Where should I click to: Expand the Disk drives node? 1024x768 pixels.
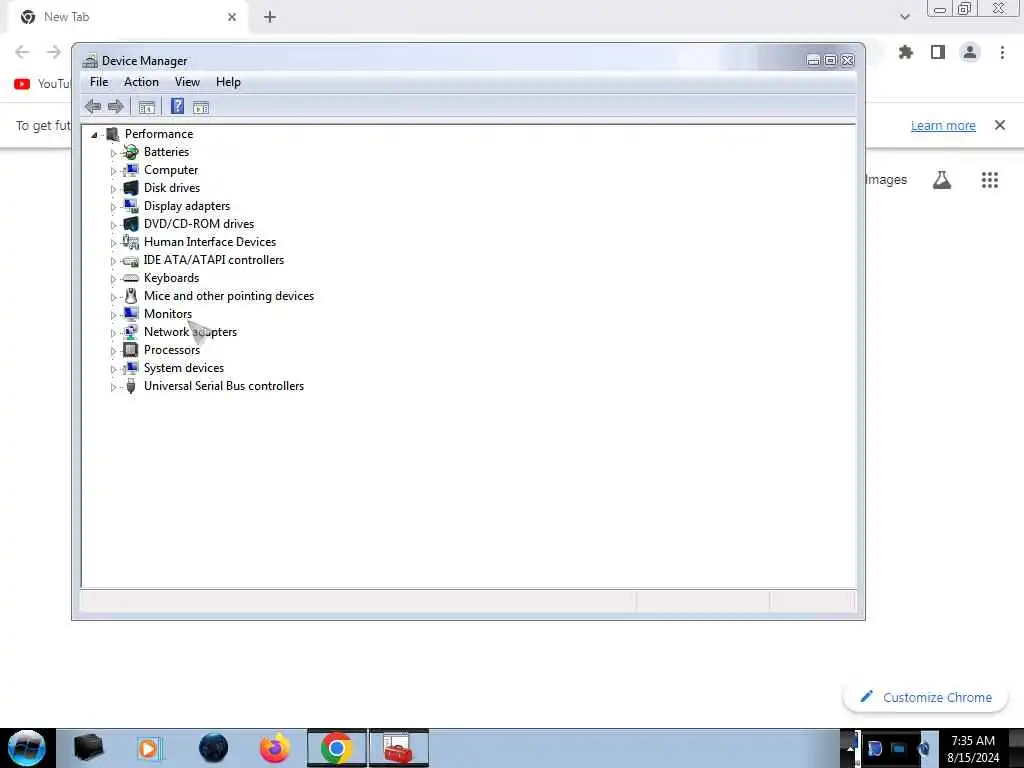tap(113, 189)
